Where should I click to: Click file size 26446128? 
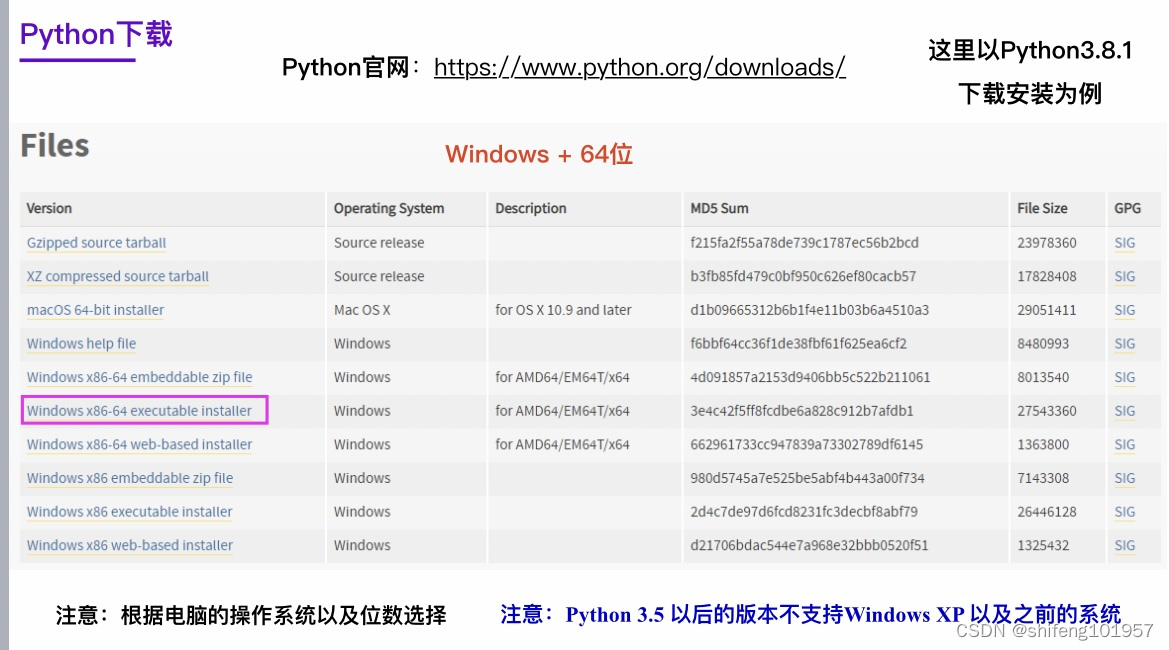[1047, 511]
